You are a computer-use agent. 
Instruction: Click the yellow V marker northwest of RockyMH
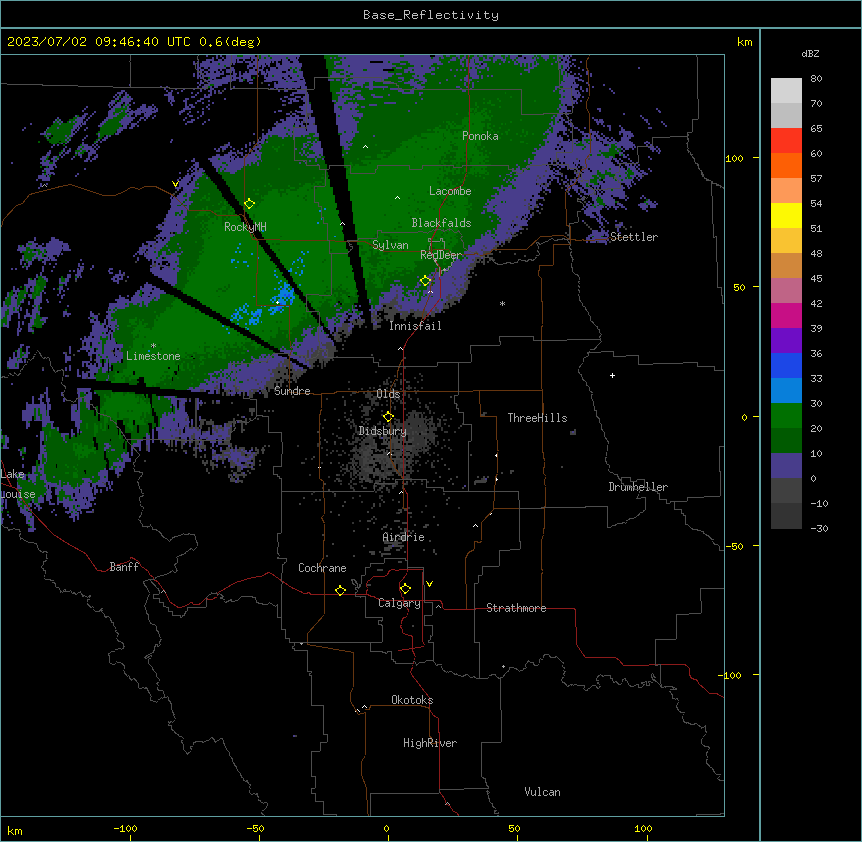pos(175,184)
